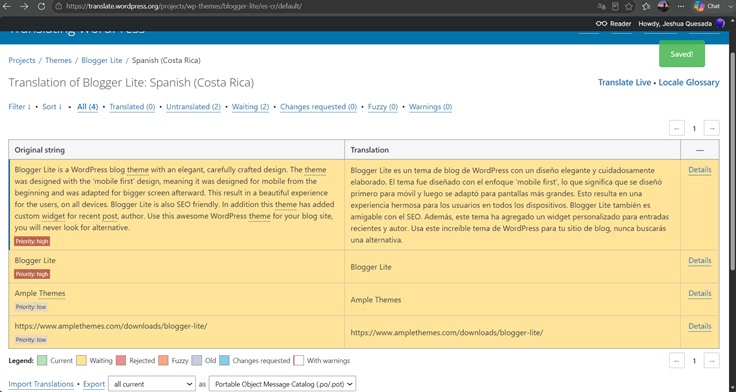The image size is (736, 392).
Task: Open Details for the amplethemes.com URL string
Action: point(699,326)
